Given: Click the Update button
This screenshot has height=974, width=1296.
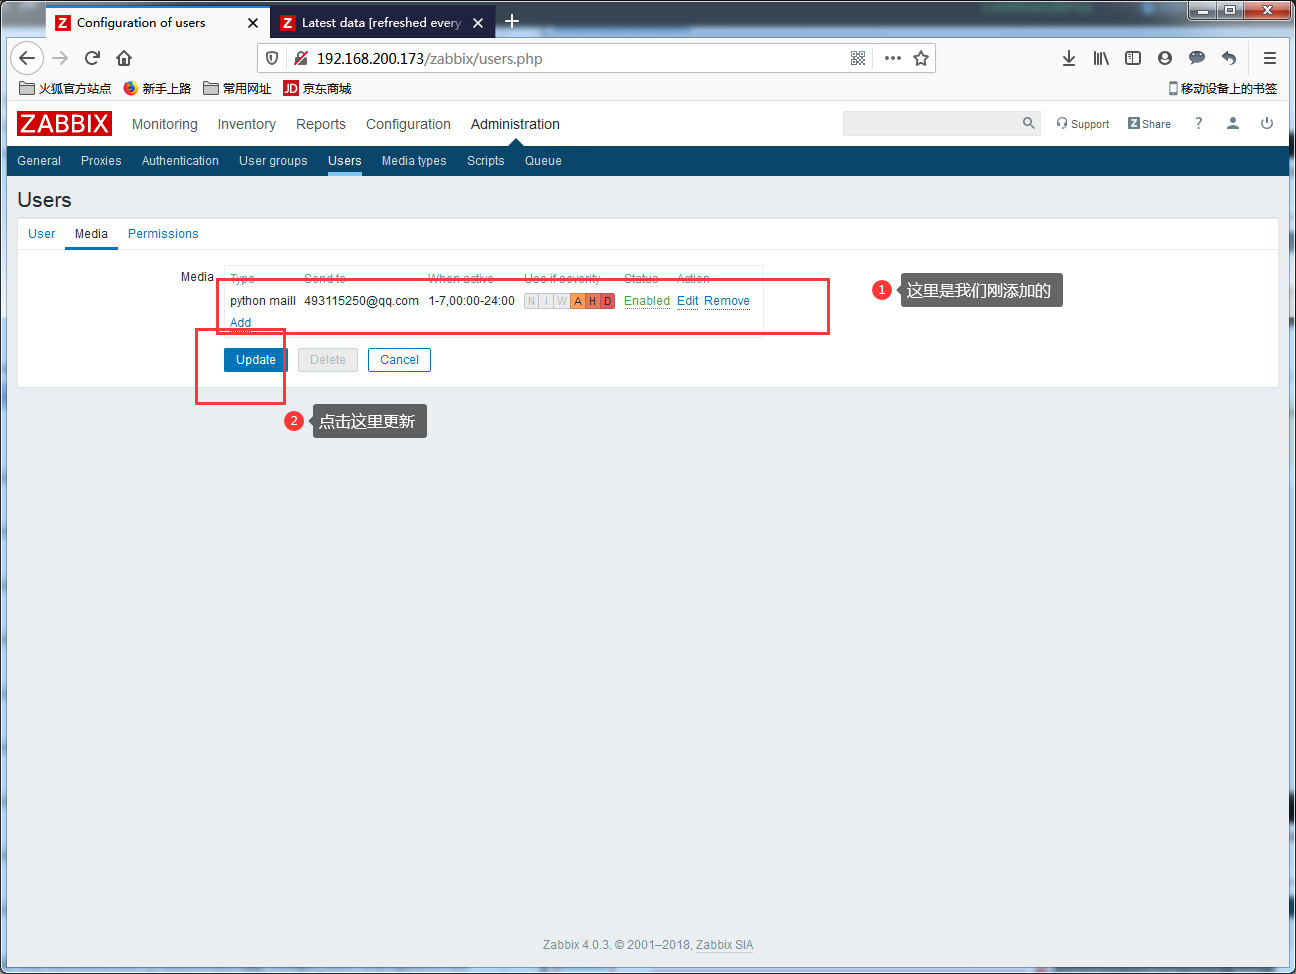Looking at the screenshot, I should [x=256, y=360].
